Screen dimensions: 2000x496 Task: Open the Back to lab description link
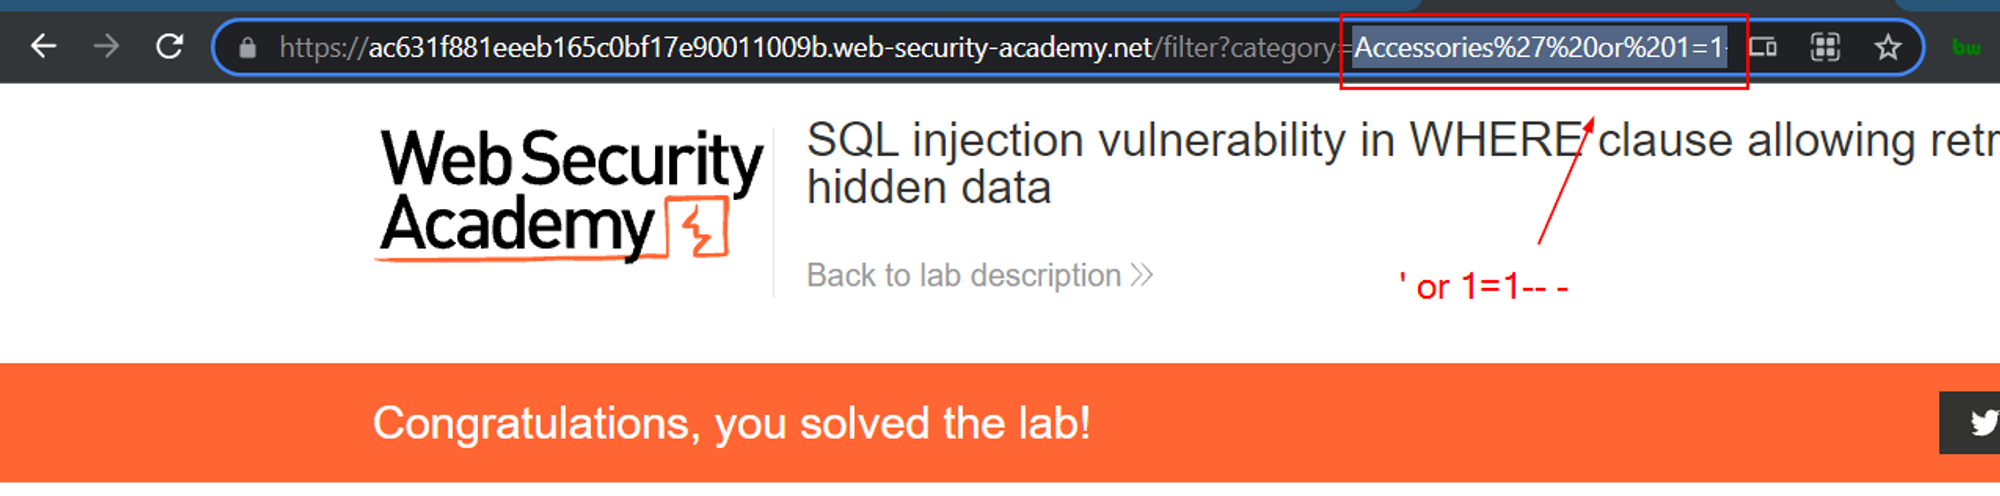coord(964,275)
